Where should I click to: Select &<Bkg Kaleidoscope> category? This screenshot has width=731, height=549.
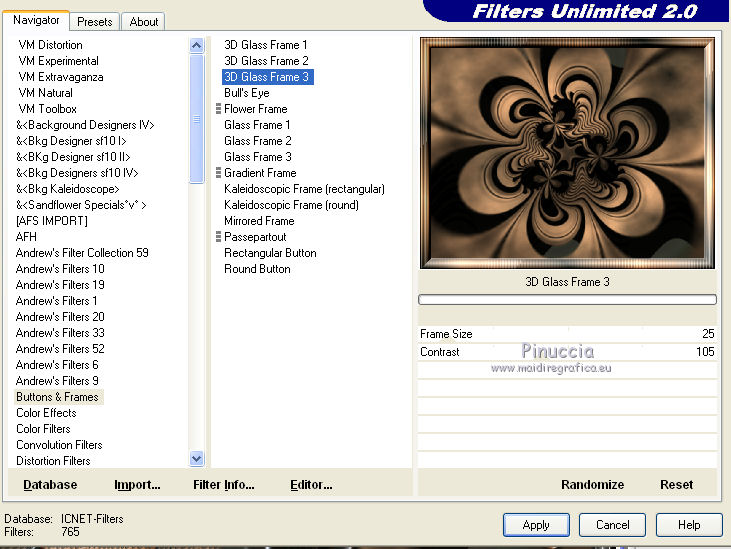tap(68, 189)
